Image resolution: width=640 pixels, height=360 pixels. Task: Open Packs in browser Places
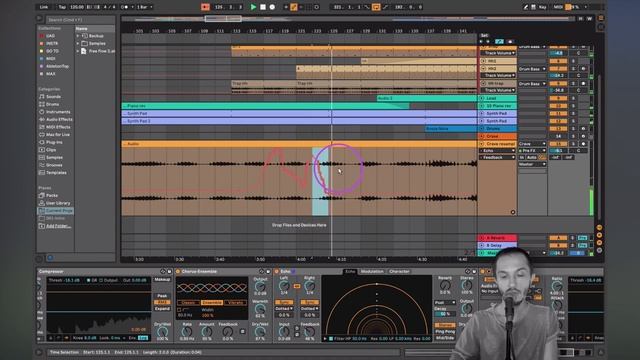(x=51, y=196)
